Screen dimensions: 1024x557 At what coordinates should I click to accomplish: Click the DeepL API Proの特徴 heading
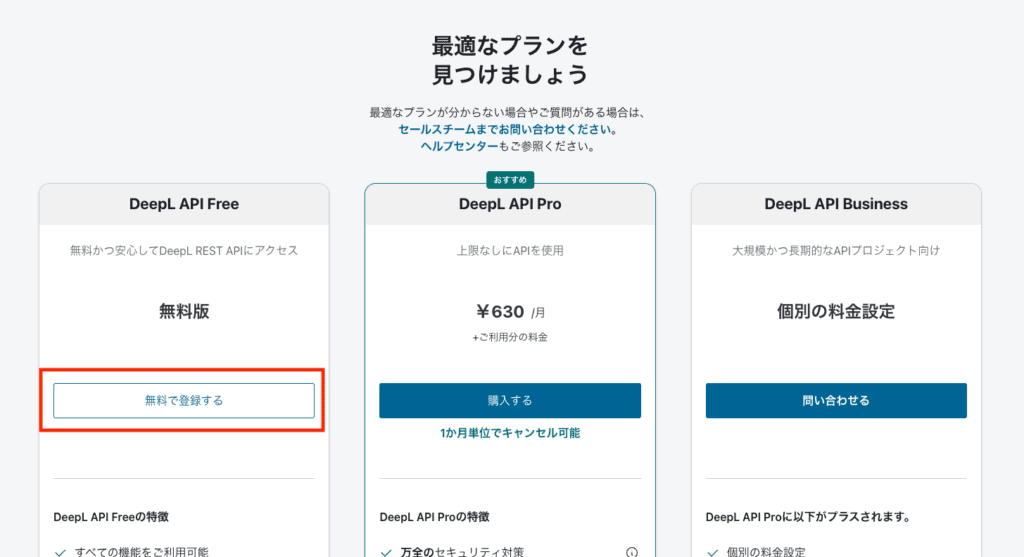click(436, 517)
